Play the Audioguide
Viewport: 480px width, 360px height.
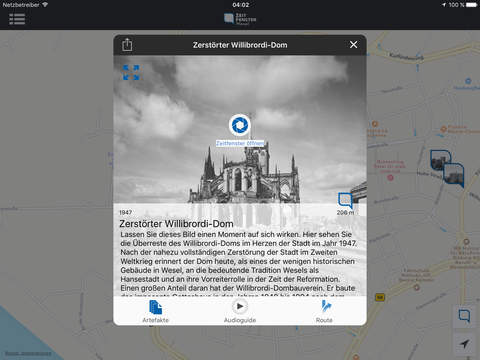pos(240,311)
